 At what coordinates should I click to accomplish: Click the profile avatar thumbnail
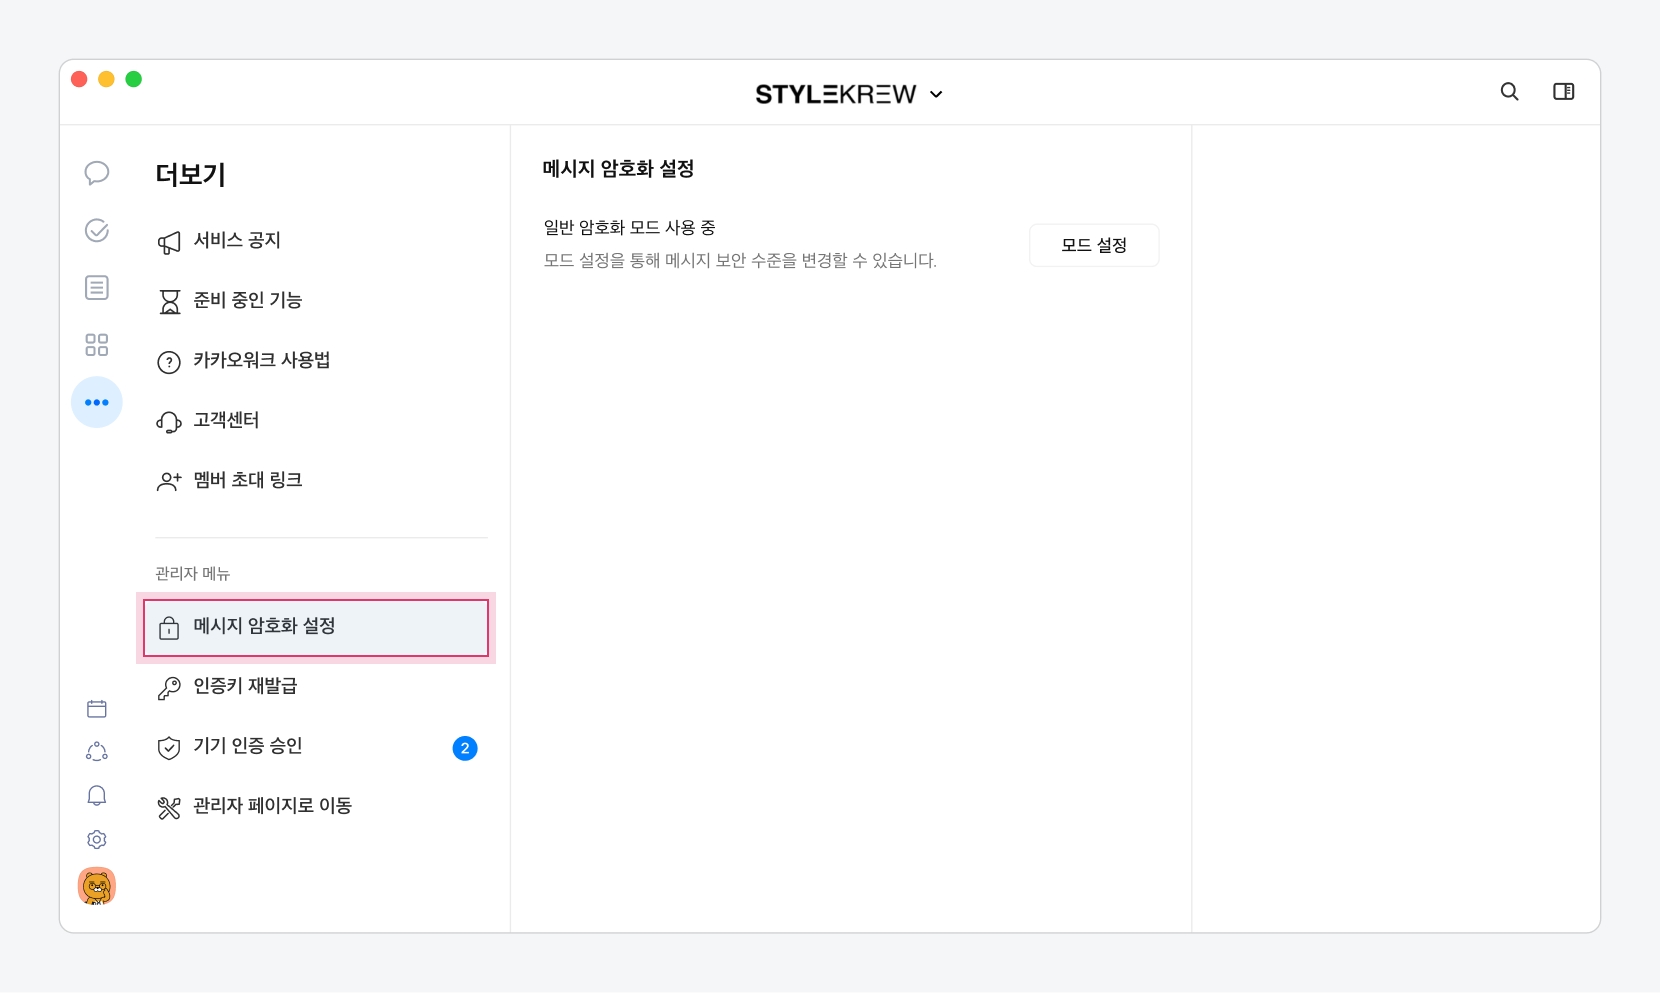[97, 886]
